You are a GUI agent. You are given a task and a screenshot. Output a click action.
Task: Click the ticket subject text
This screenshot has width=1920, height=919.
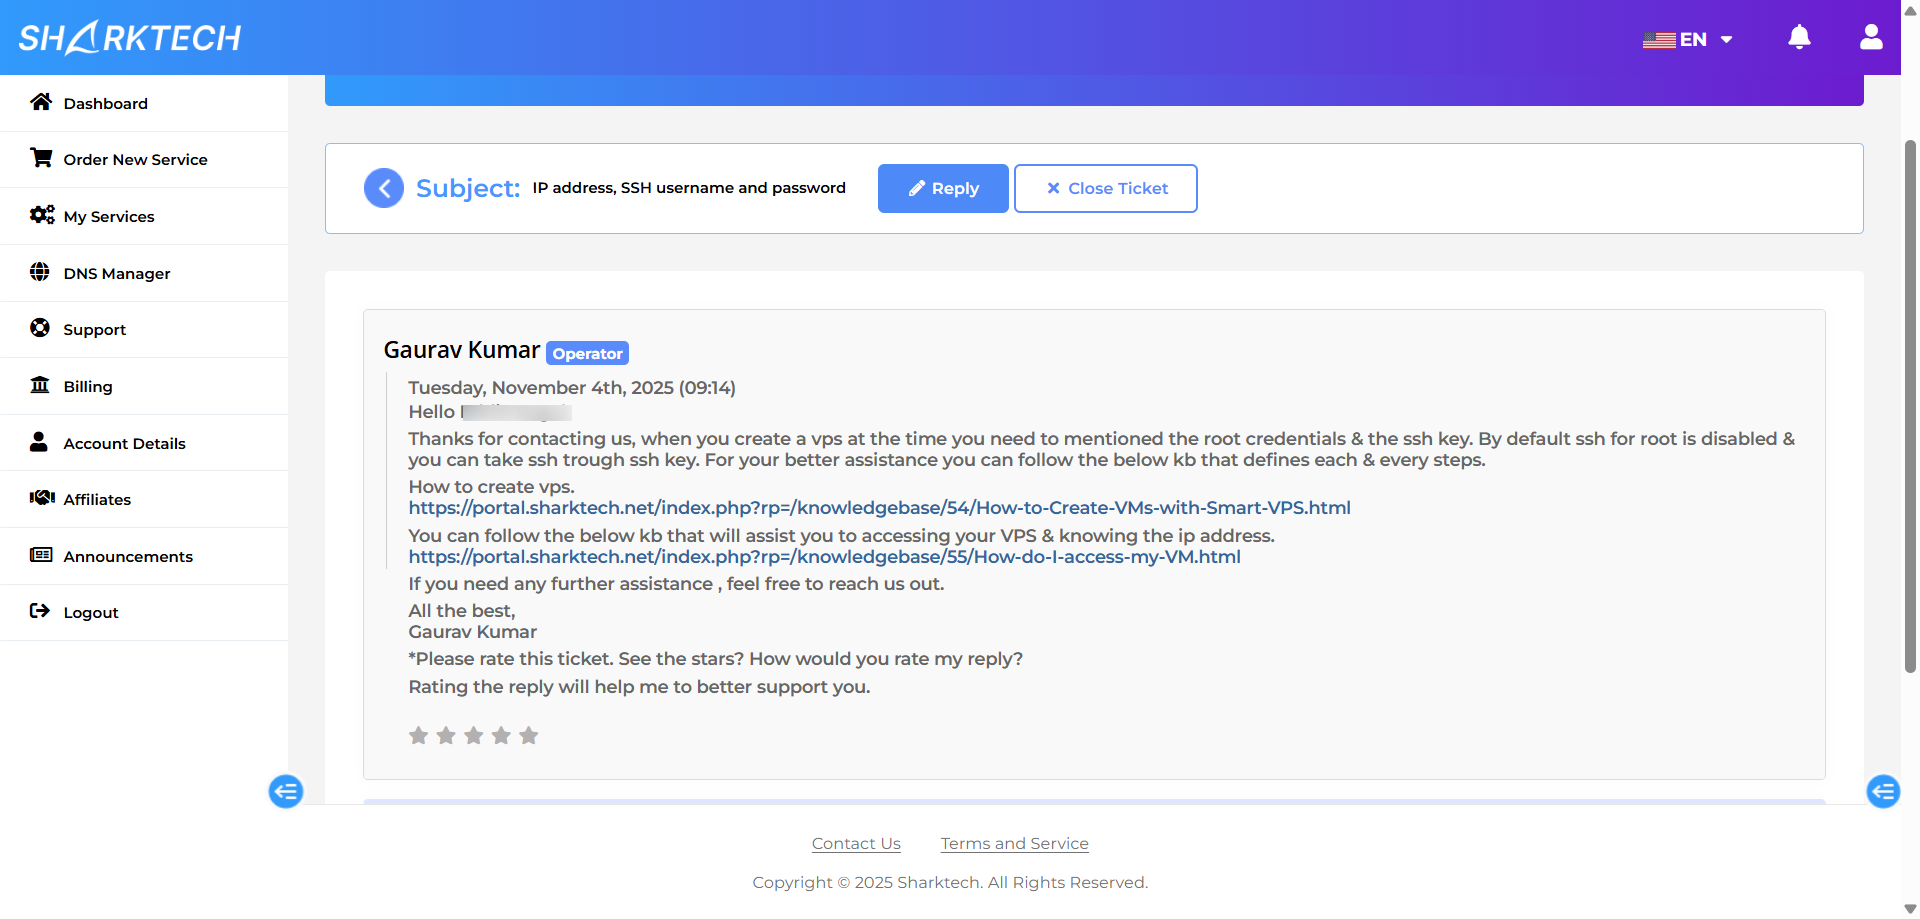[x=689, y=188]
